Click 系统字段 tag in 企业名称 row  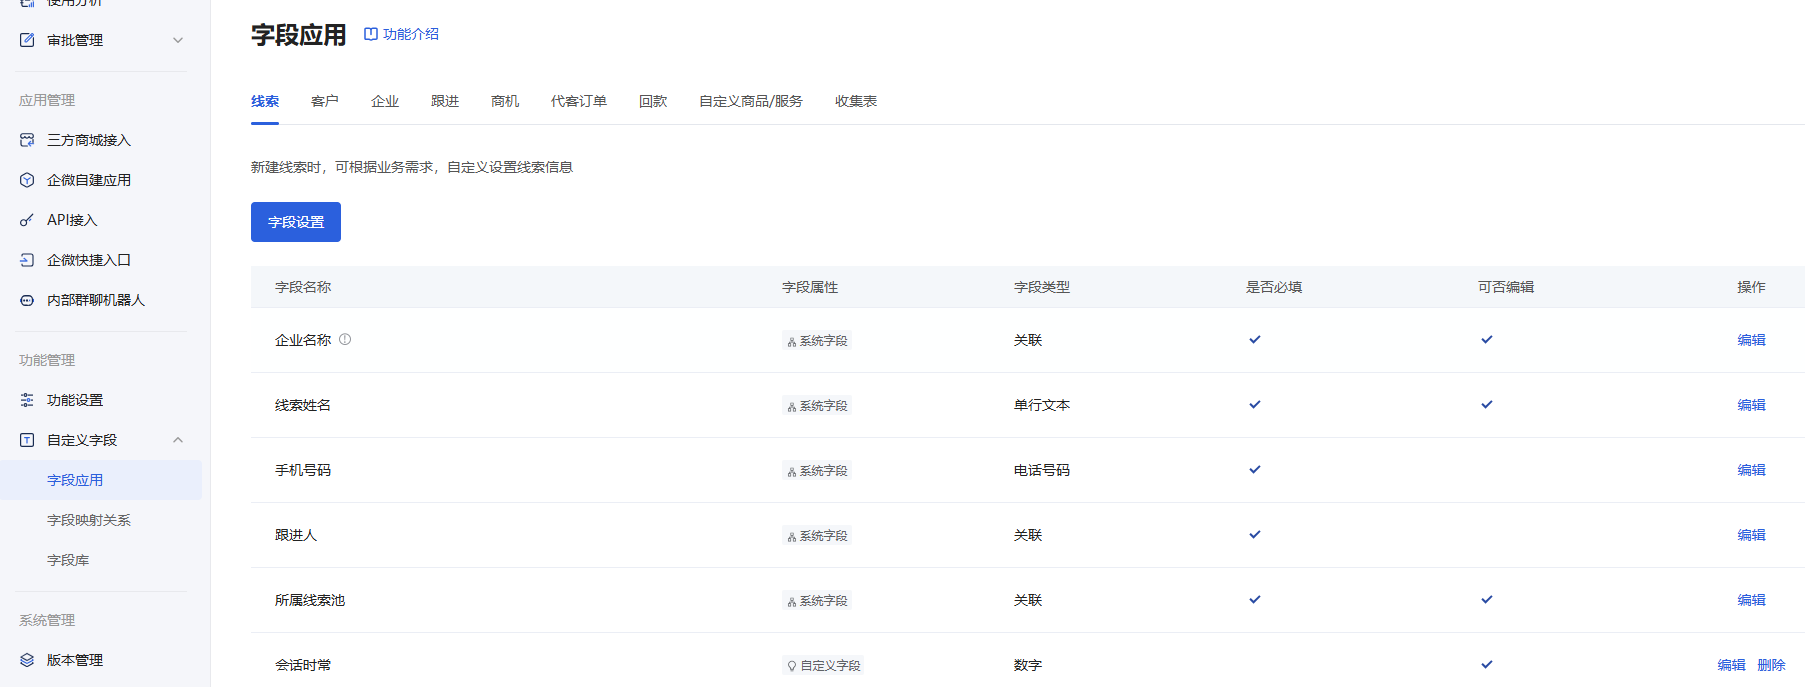817,341
